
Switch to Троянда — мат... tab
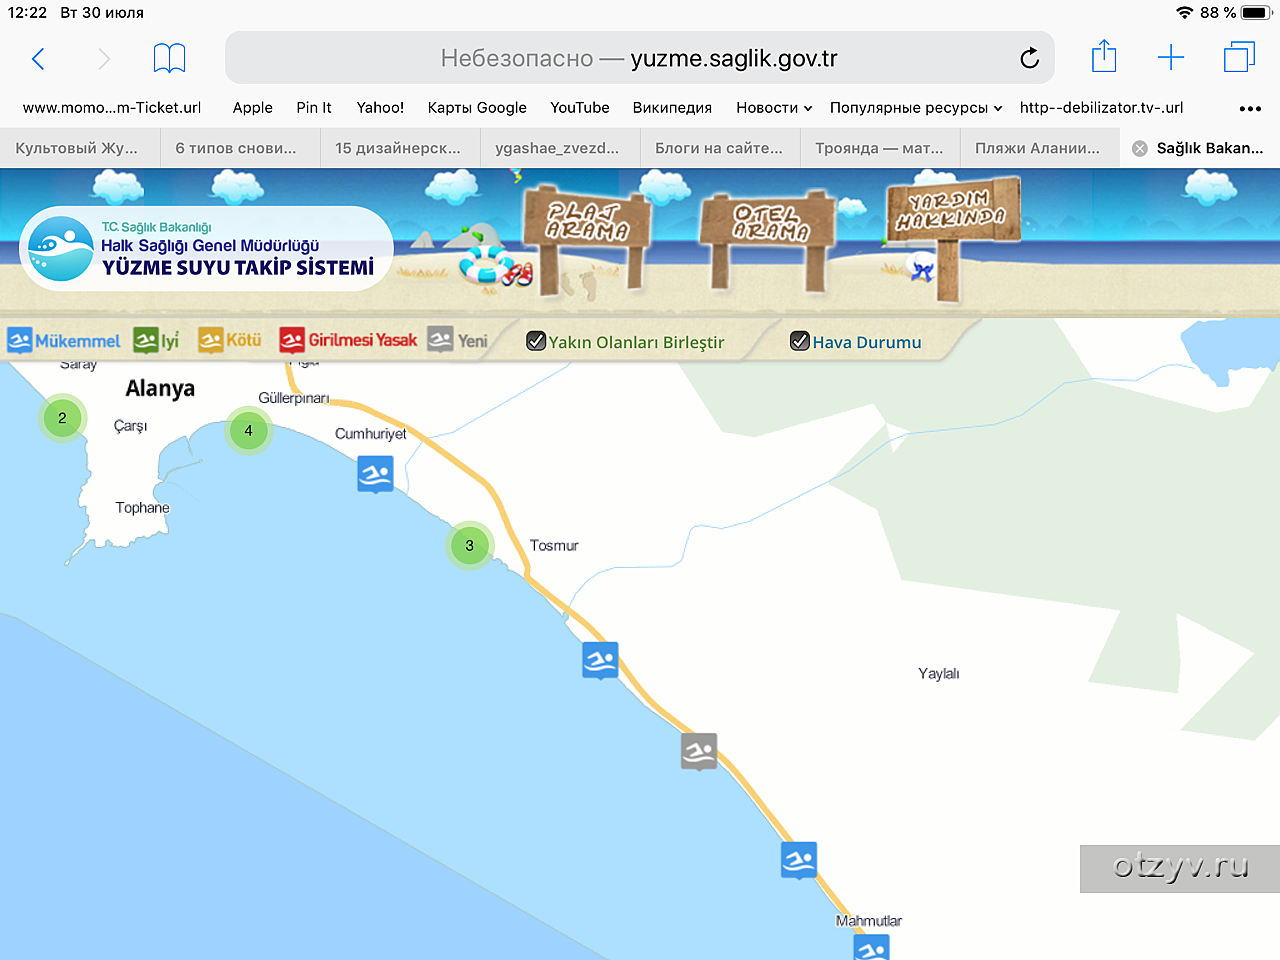point(880,148)
